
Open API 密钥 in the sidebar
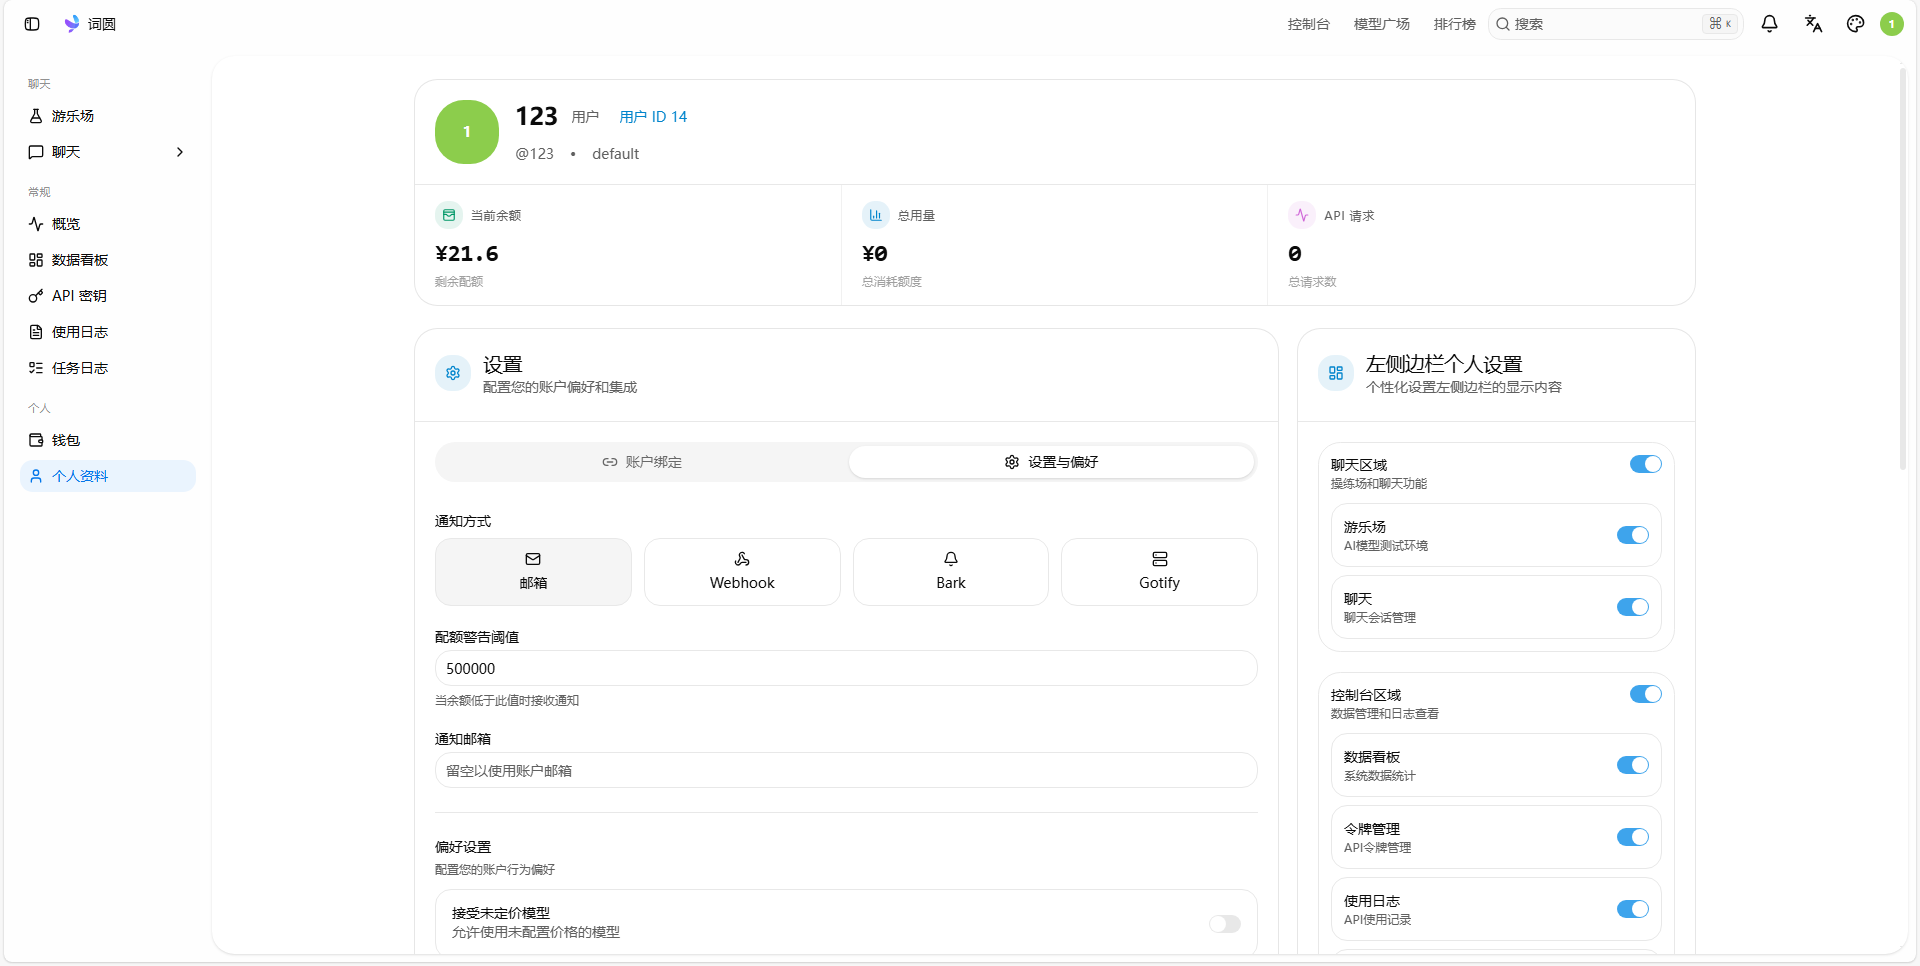108,296
